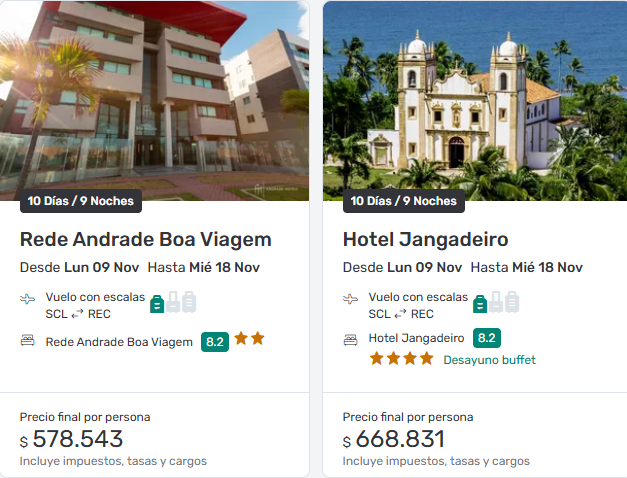The image size is (627, 478).
Task: Click the four-star rating of Hotel Jangadeiro
Action: pyautogui.click(x=401, y=358)
